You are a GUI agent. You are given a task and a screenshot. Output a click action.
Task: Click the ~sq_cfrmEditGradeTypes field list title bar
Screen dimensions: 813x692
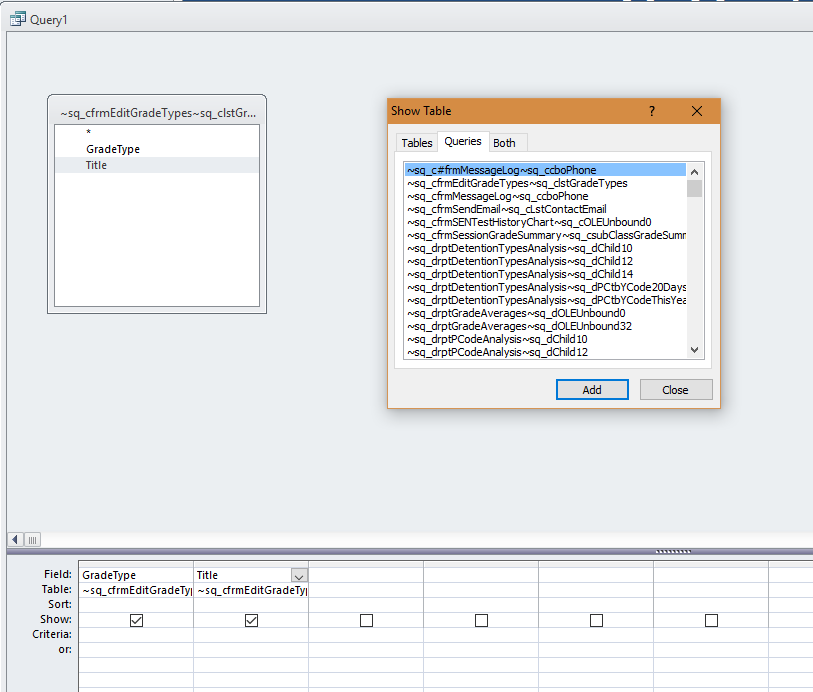[157, 112]
